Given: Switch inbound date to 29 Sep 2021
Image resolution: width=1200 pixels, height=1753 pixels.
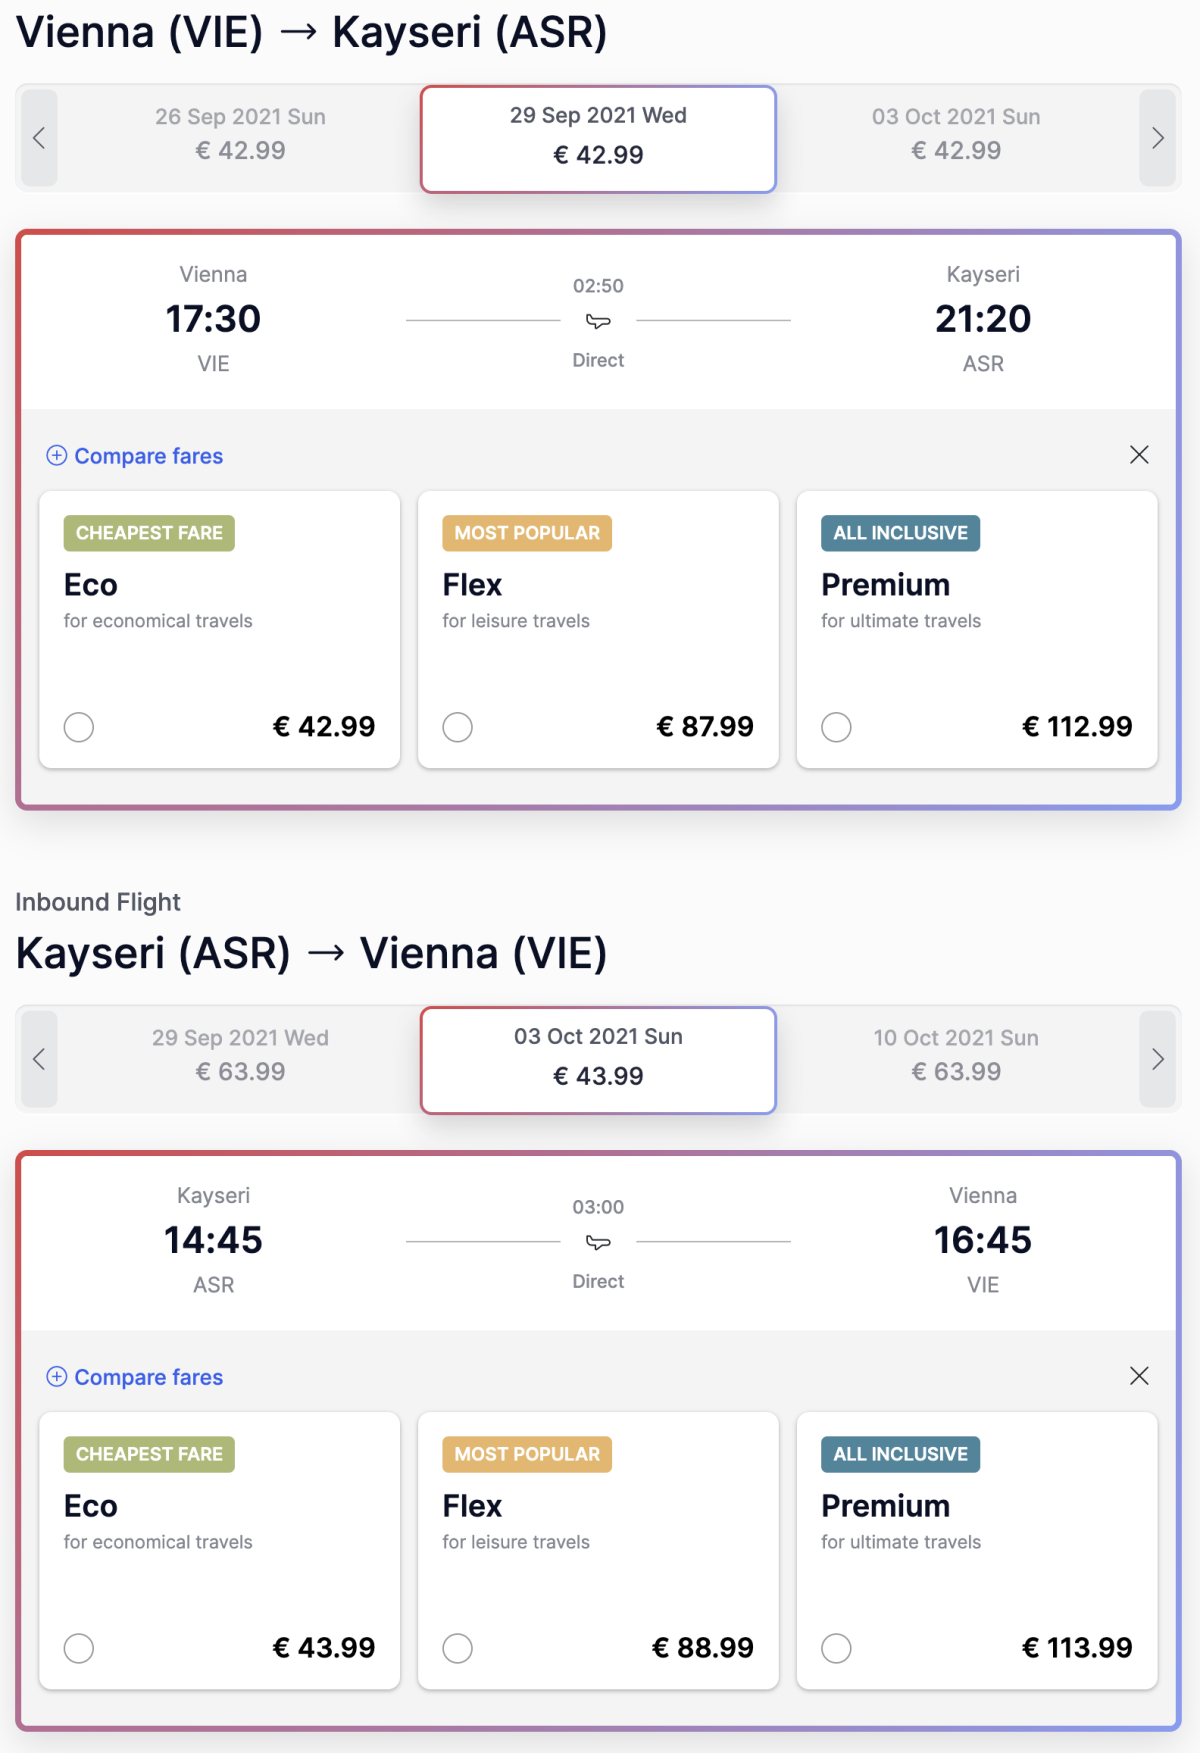Looking at the screenshot, I should tap(240, 1055).
